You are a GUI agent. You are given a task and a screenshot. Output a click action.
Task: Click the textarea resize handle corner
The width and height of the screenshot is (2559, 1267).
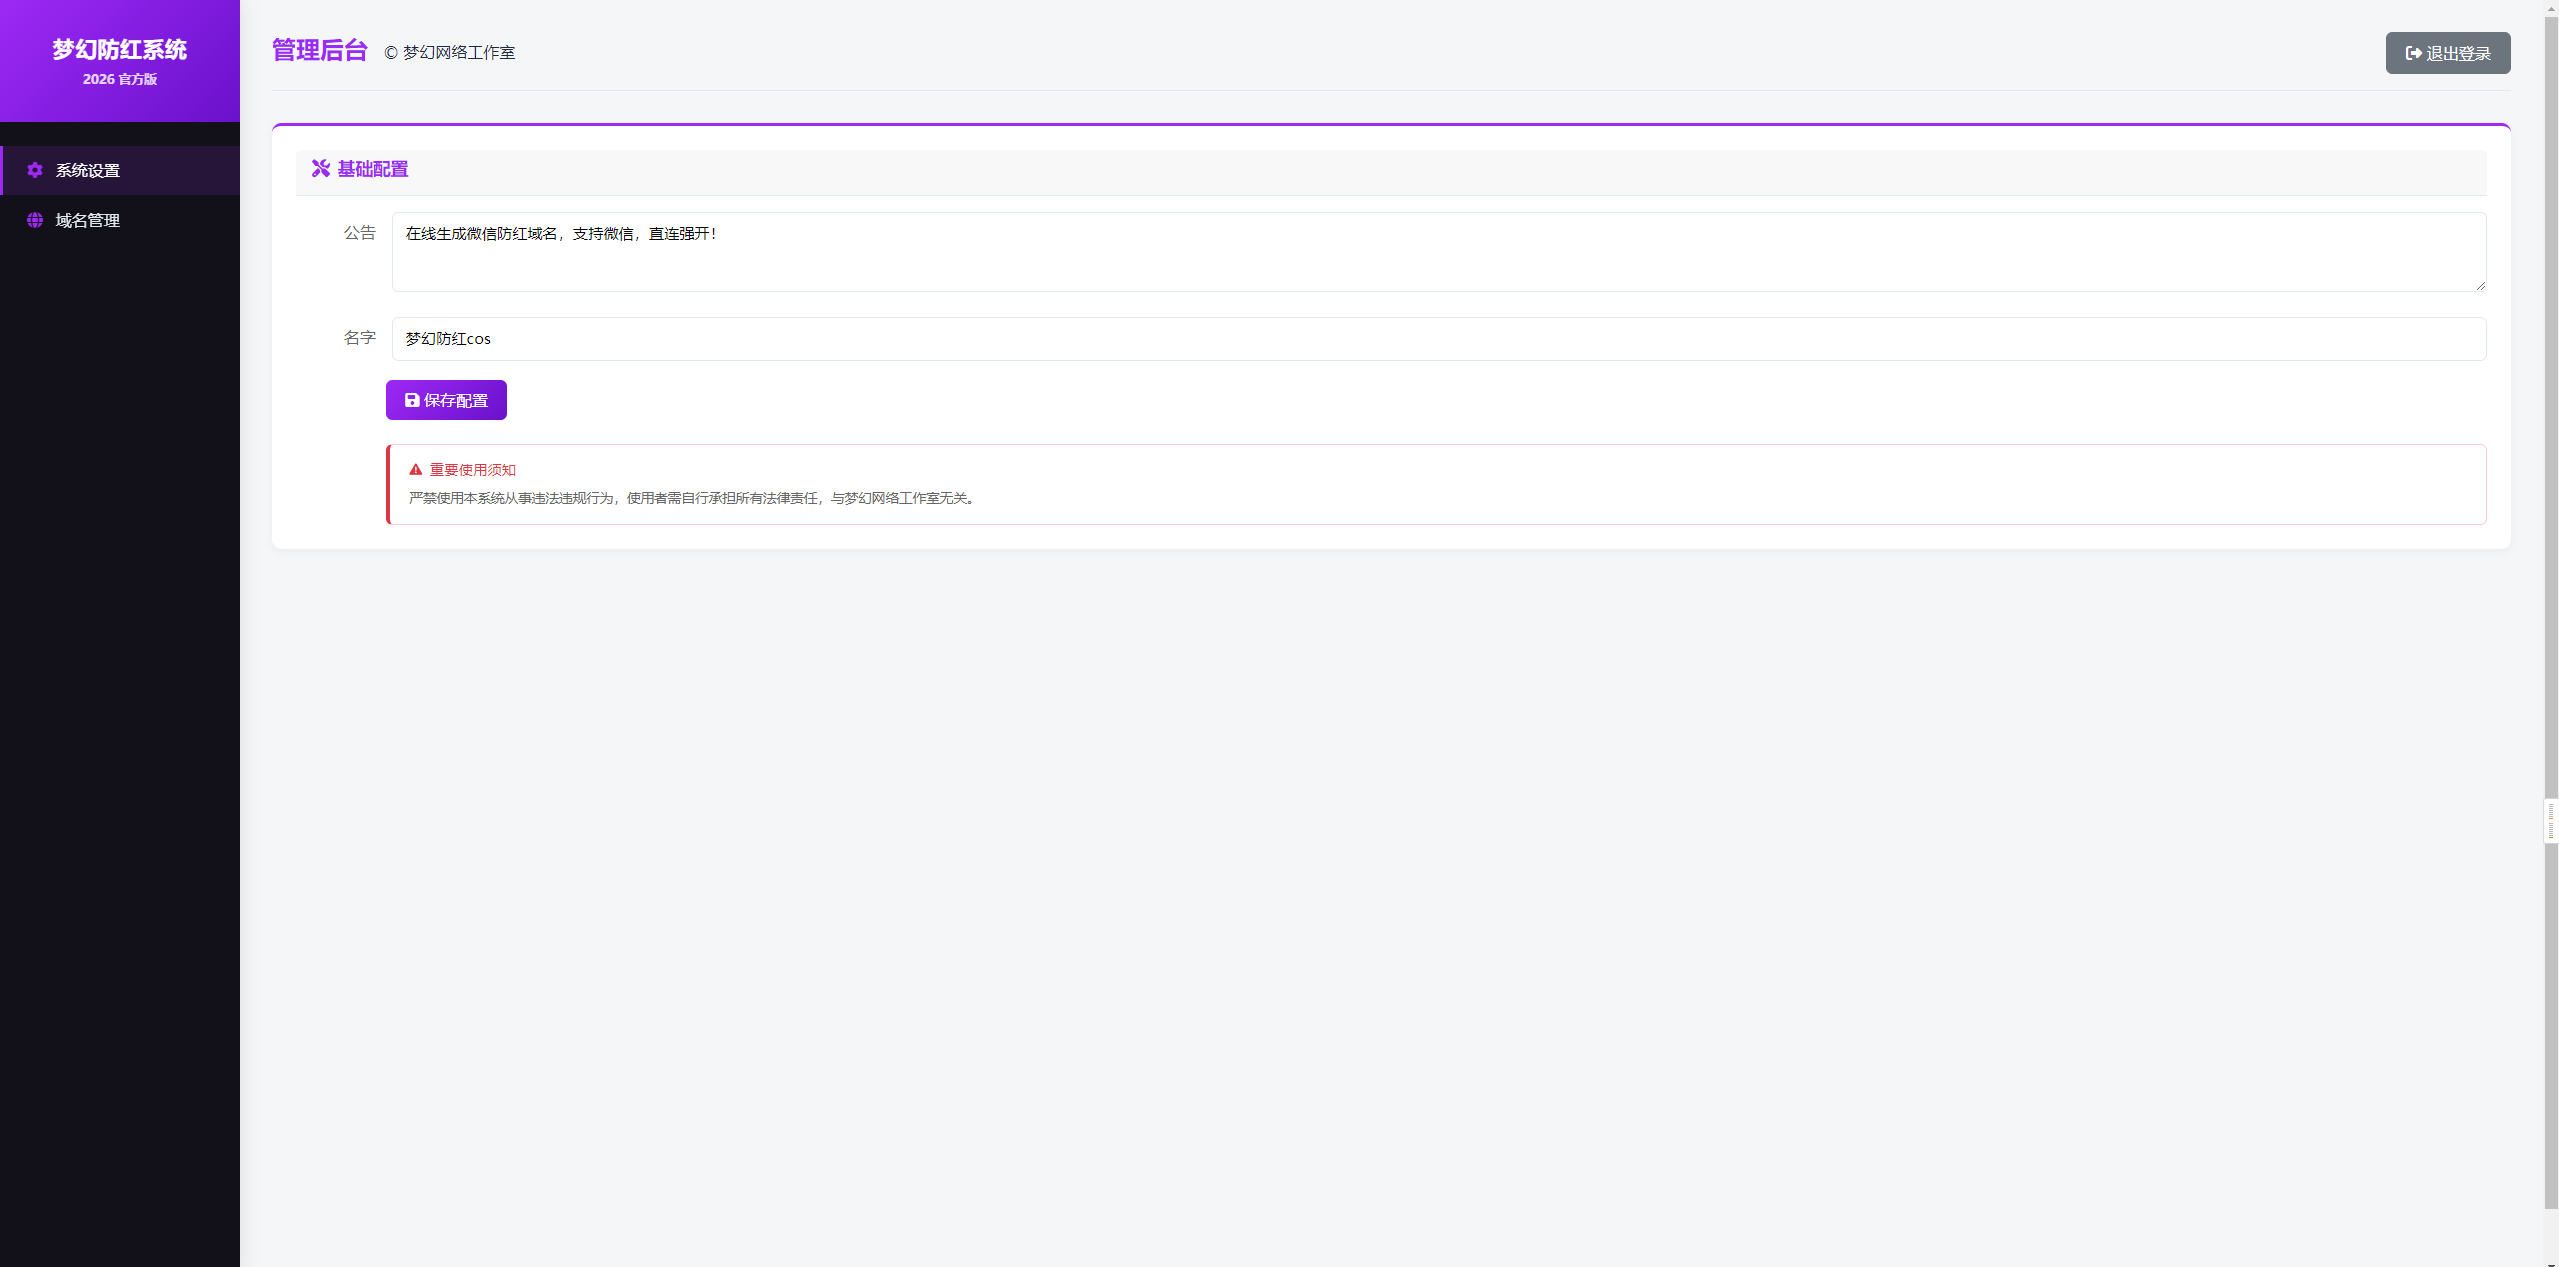(2480, 285)
